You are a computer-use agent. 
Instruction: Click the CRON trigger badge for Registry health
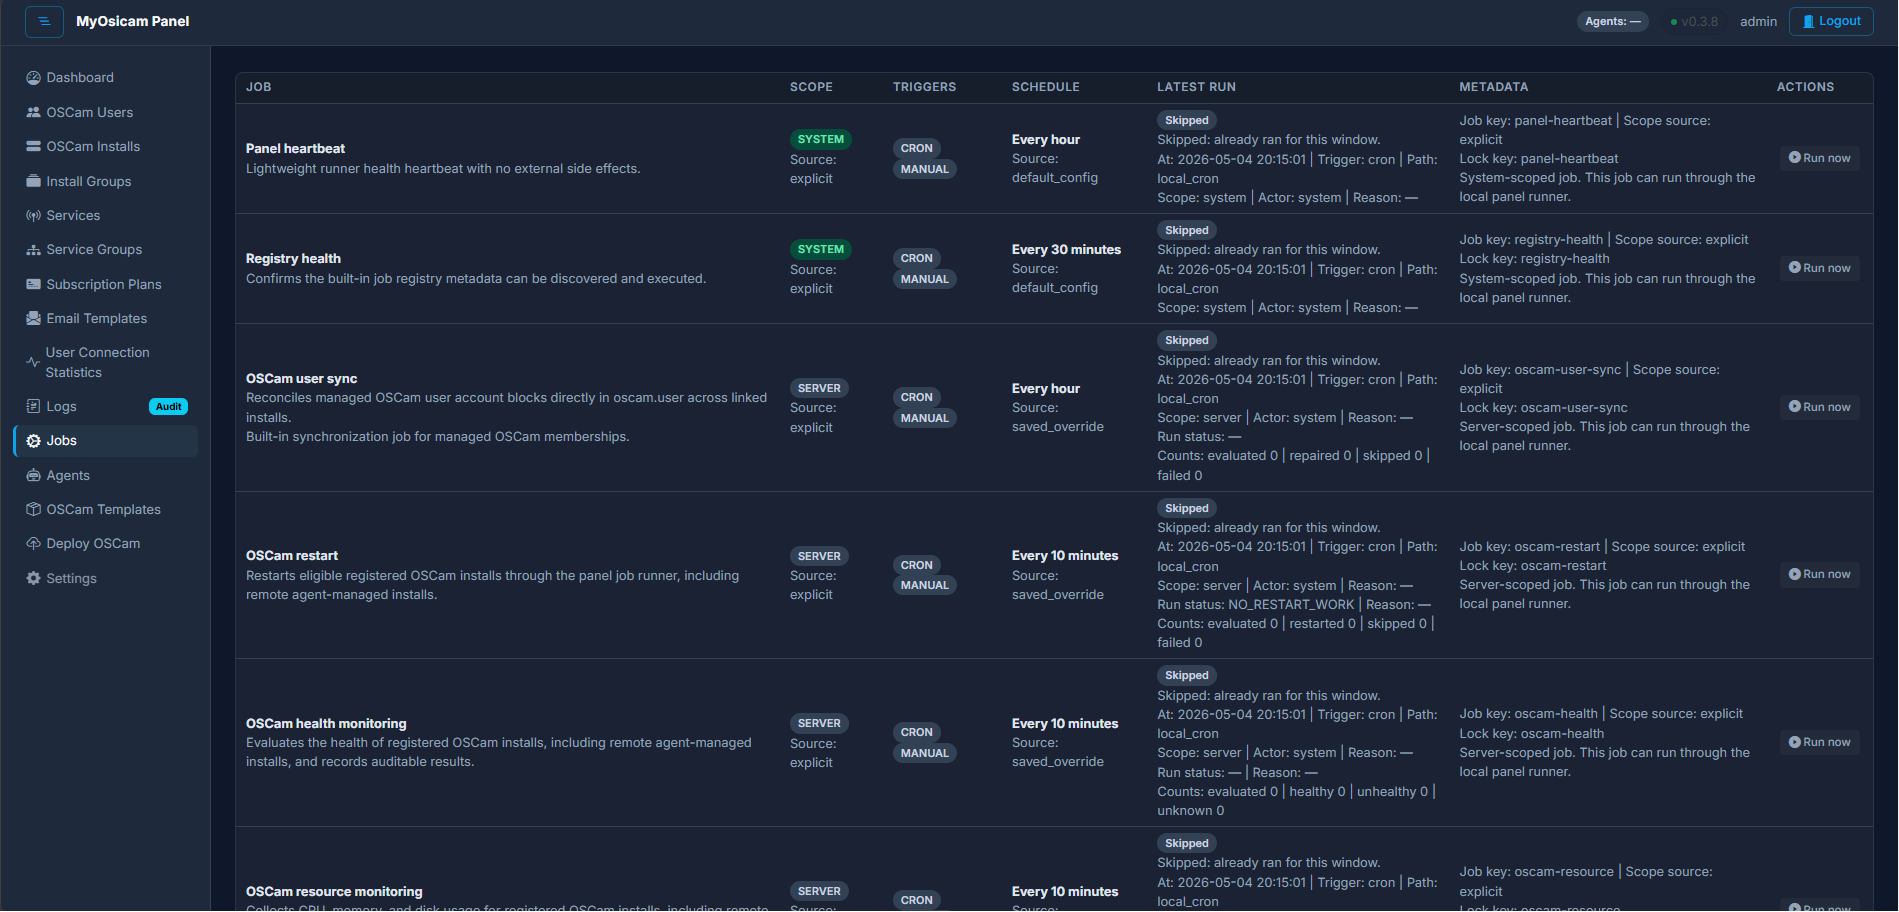coord(916,258)
